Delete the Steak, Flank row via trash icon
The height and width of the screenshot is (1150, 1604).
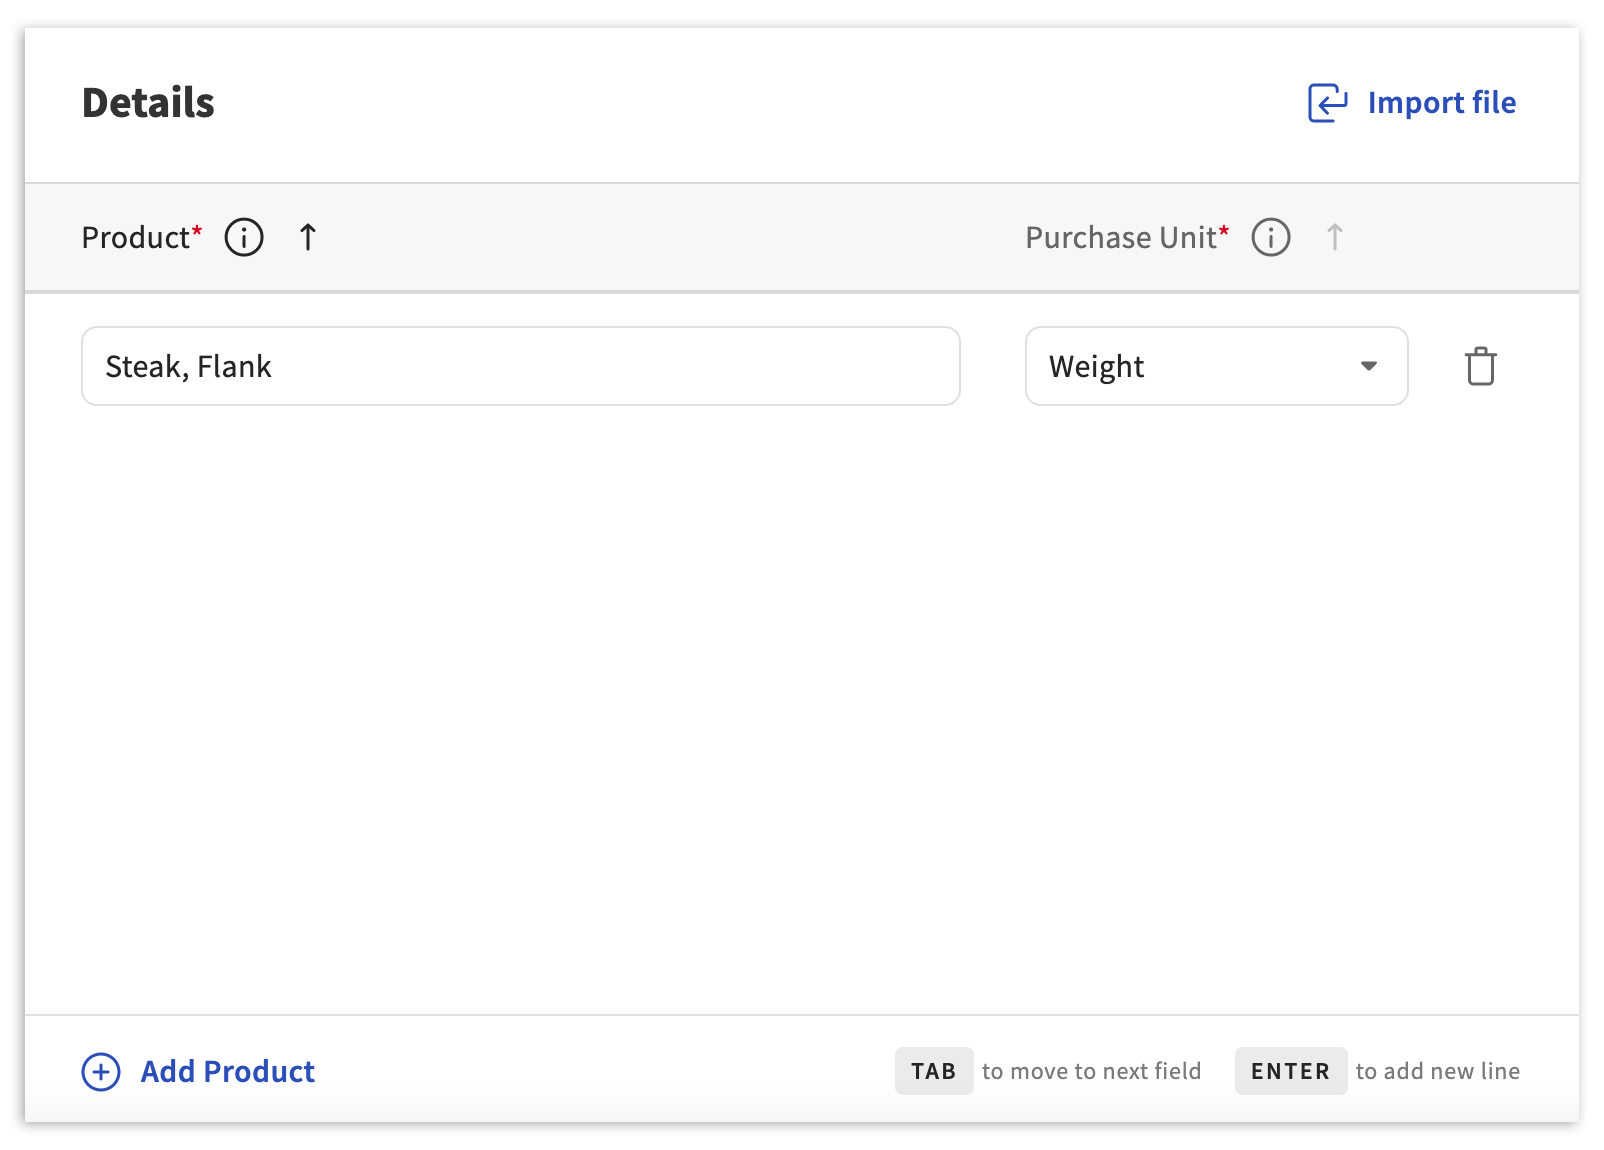pos(1481,366)
